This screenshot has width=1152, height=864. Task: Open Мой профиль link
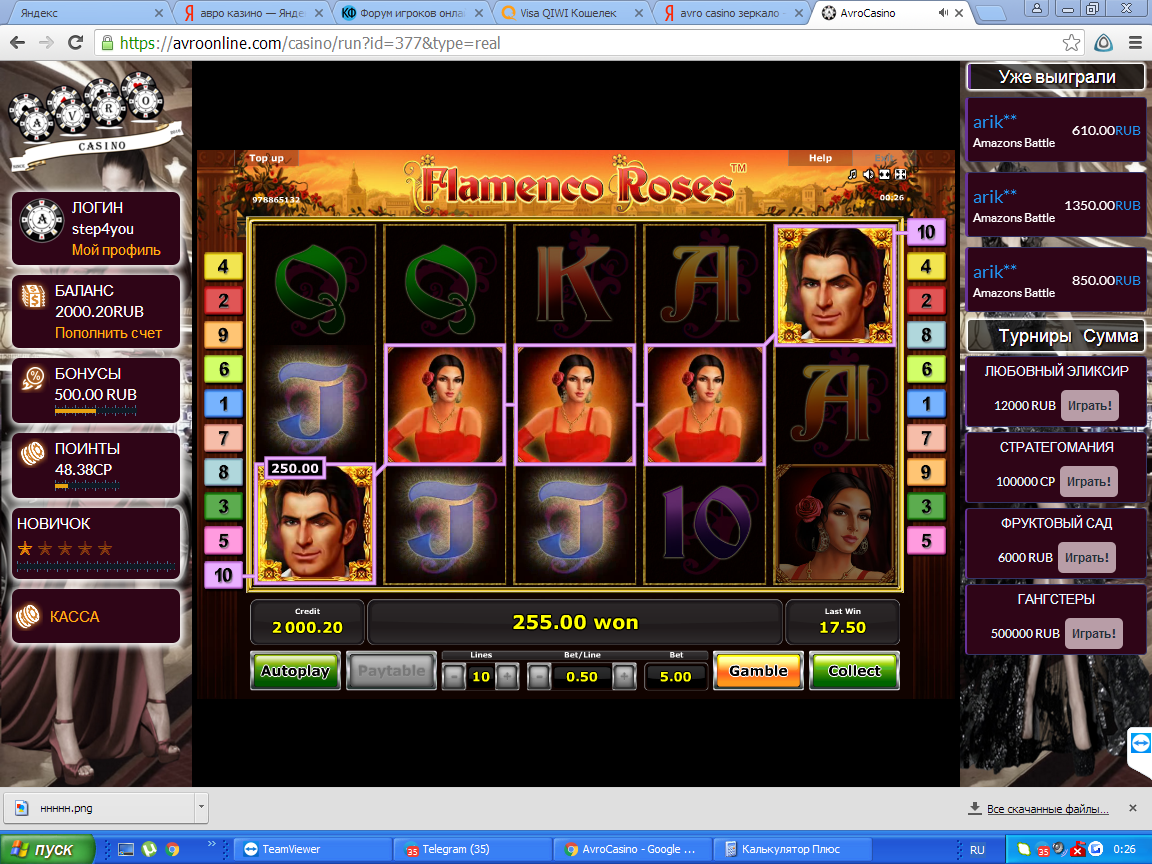click(x=116, y=250)
